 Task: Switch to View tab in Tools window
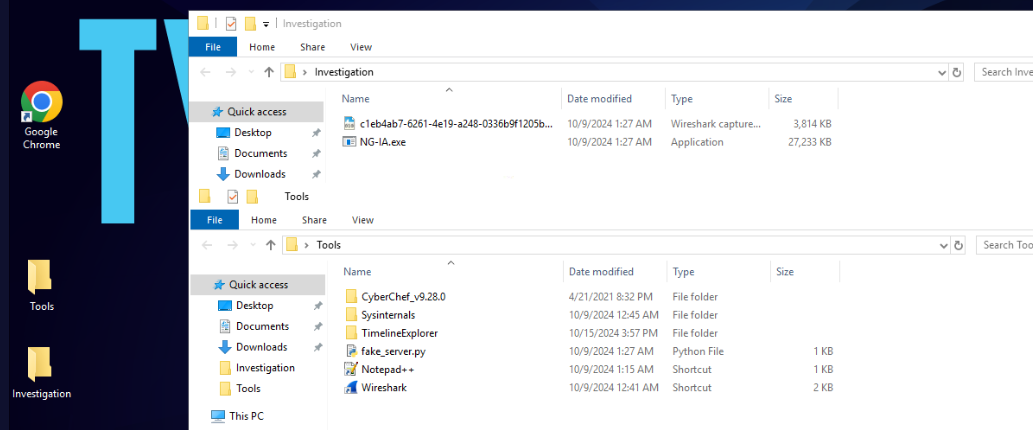pos(362,220)
